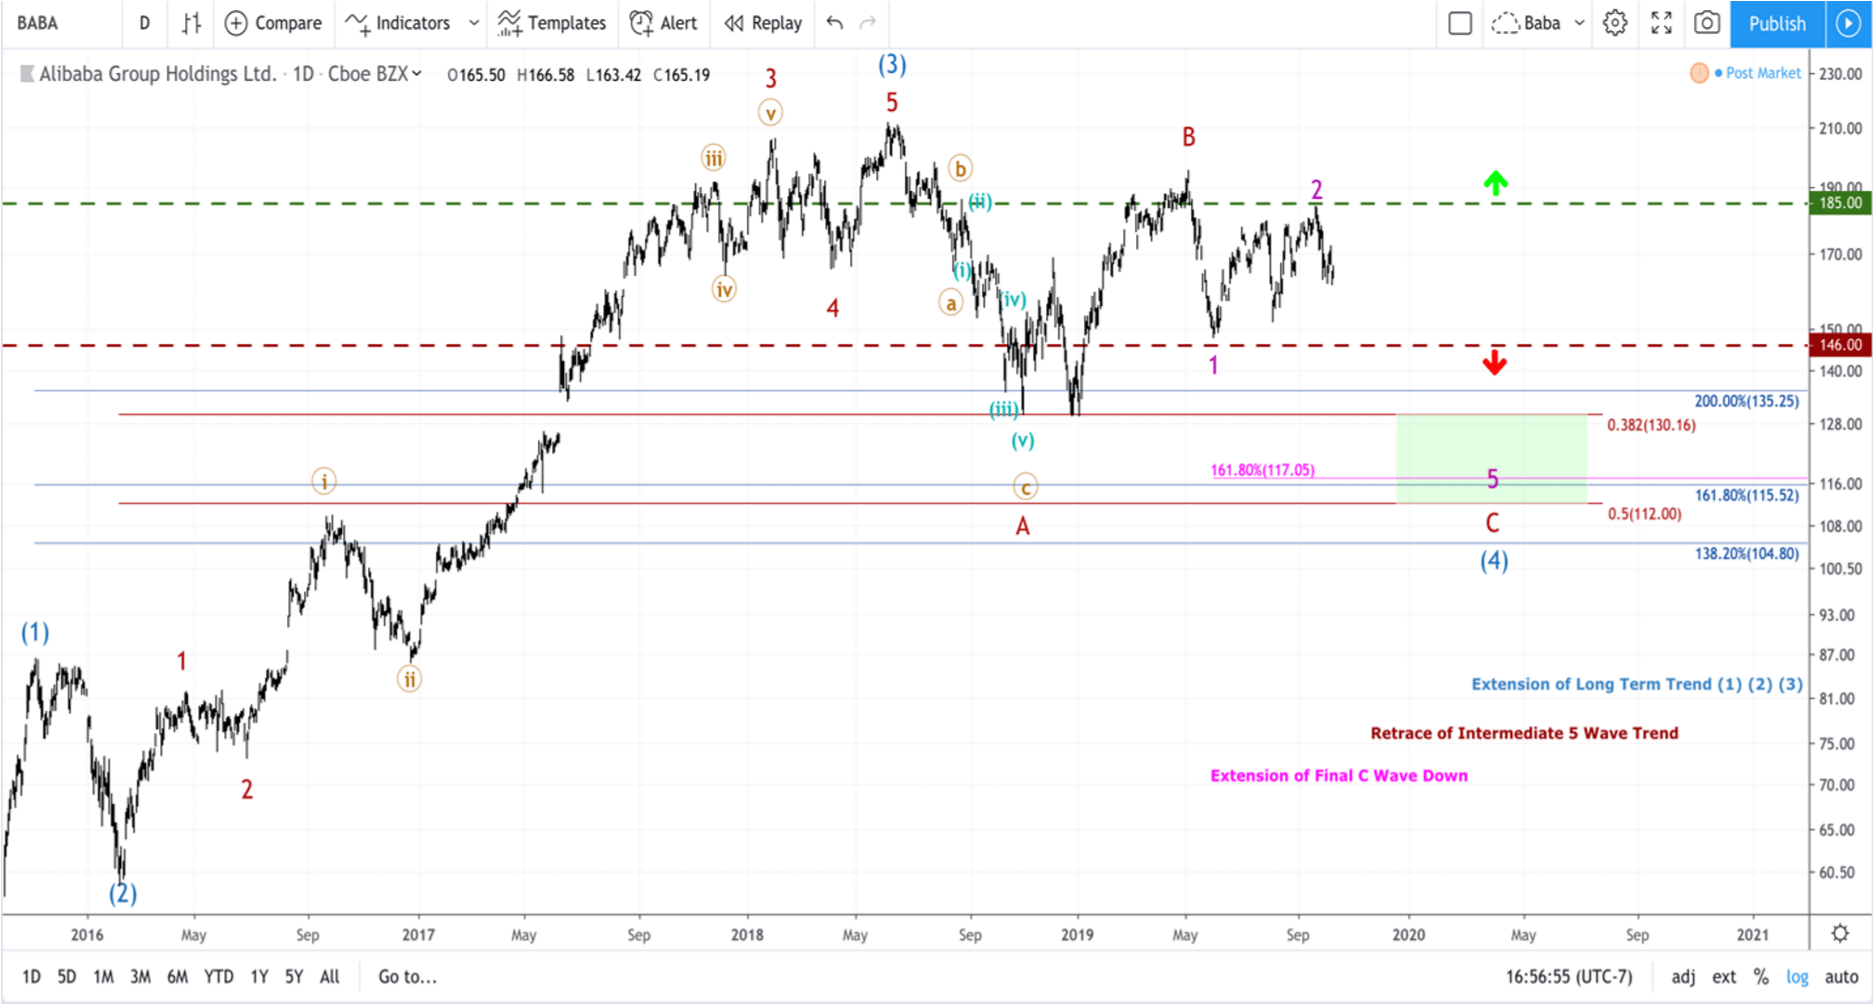The width and height of the screenshot is (1873, 1004).
Task: Click the Publish button
Action: (x=1777, y=23)
